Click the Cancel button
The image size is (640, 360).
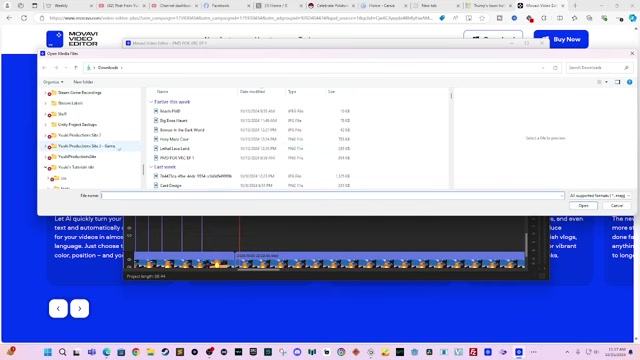click(617, 206)
